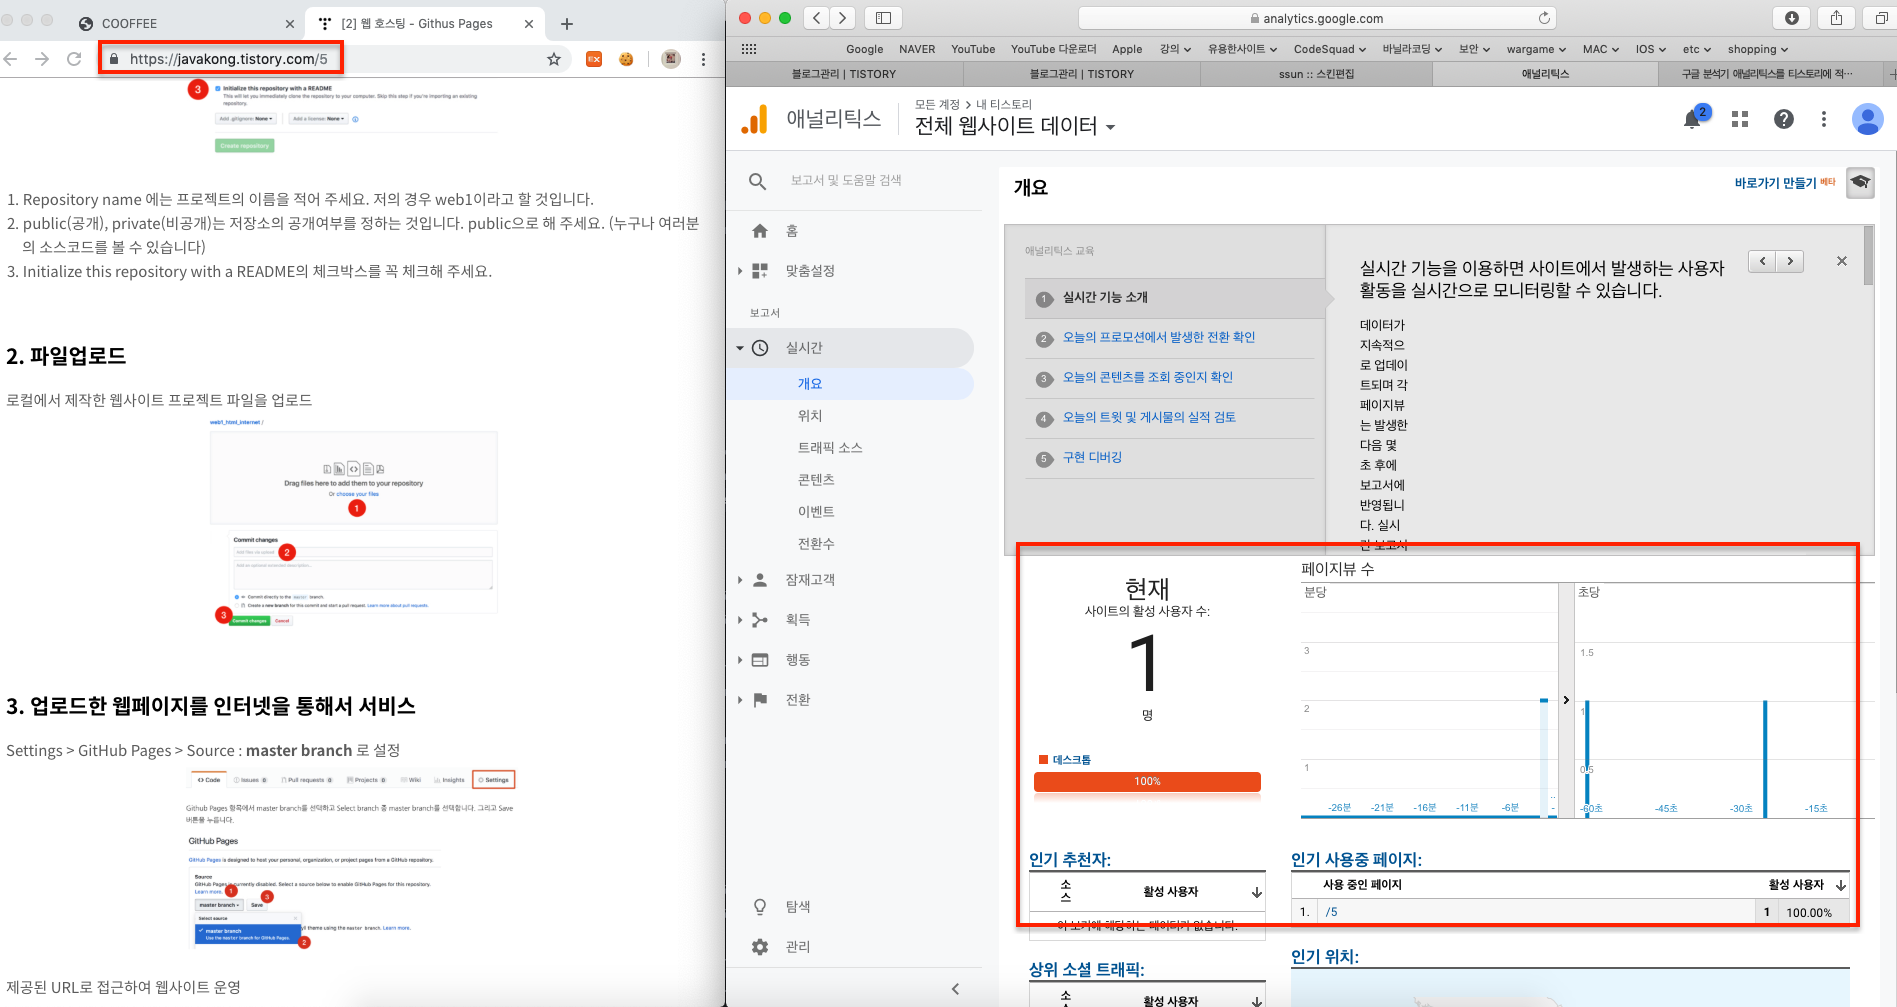Image resolution: width=1897 pixels, height=1007 pixels.
Task: Click the Analytics search magnifier icon
Action: (x=758, y=181)
